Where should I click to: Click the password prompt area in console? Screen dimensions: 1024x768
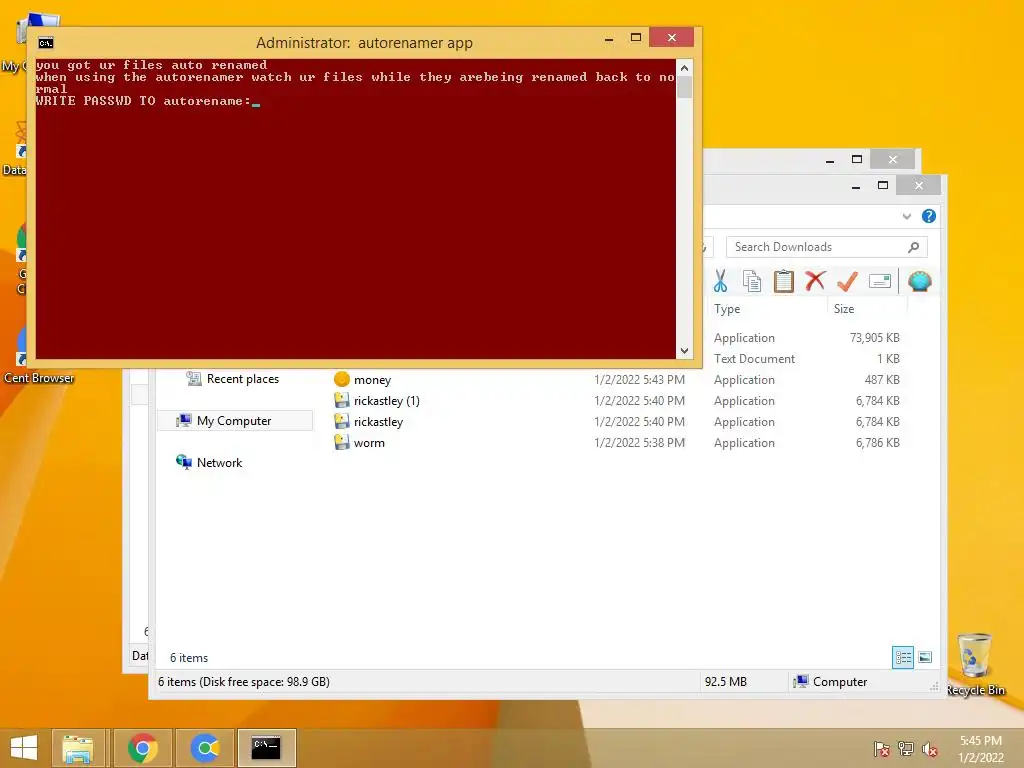[148, 101]
